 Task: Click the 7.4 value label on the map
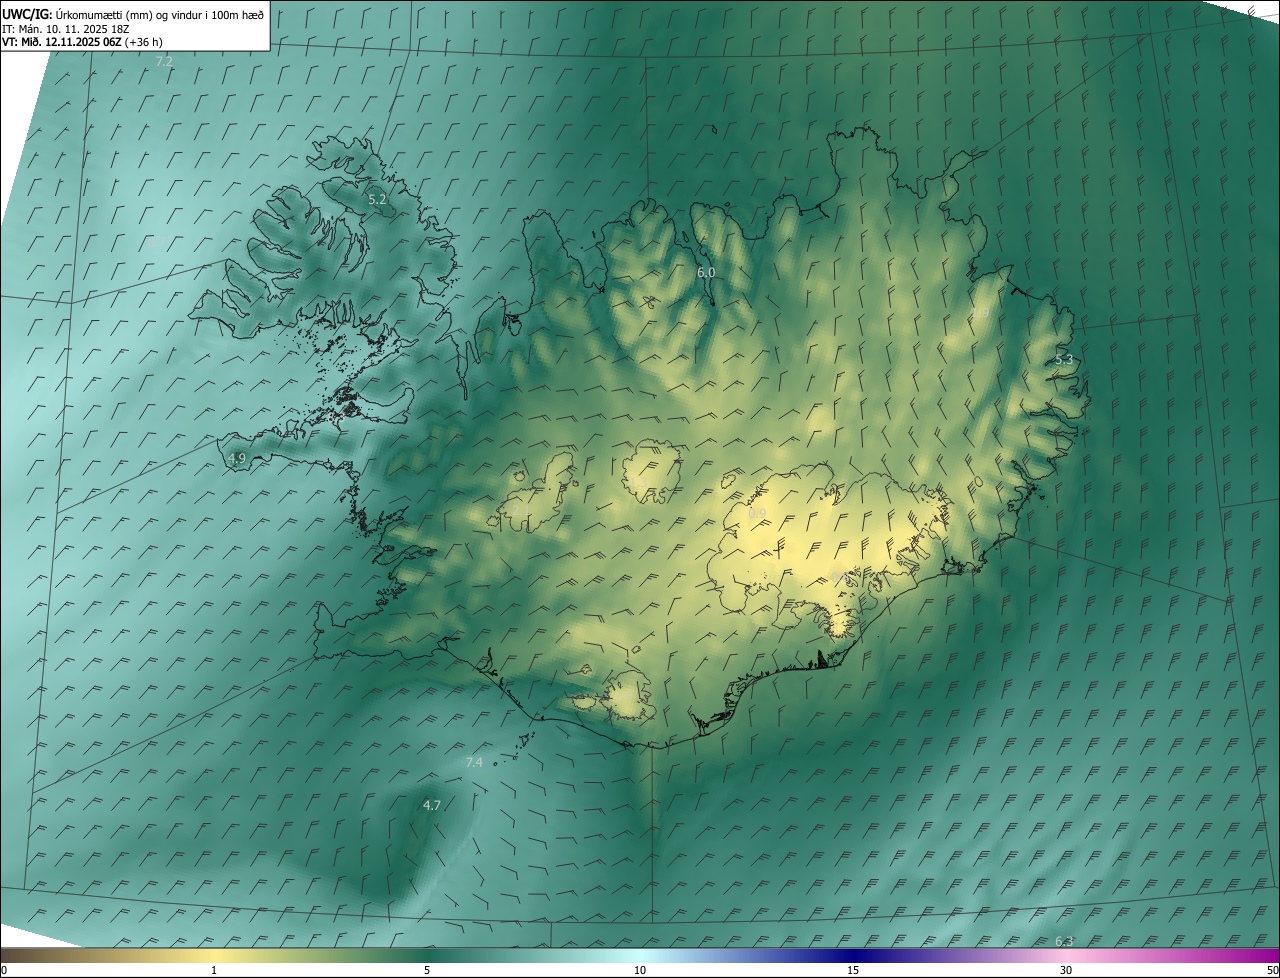click(474, 762)
